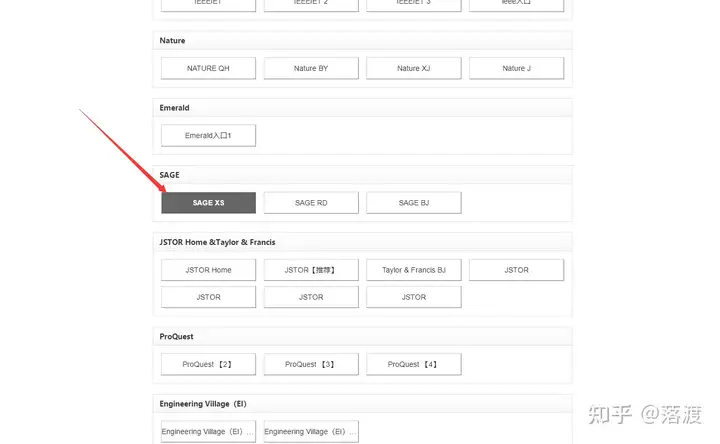Click the SAGE section heading

pyautogui.click(x=169, y=175)
